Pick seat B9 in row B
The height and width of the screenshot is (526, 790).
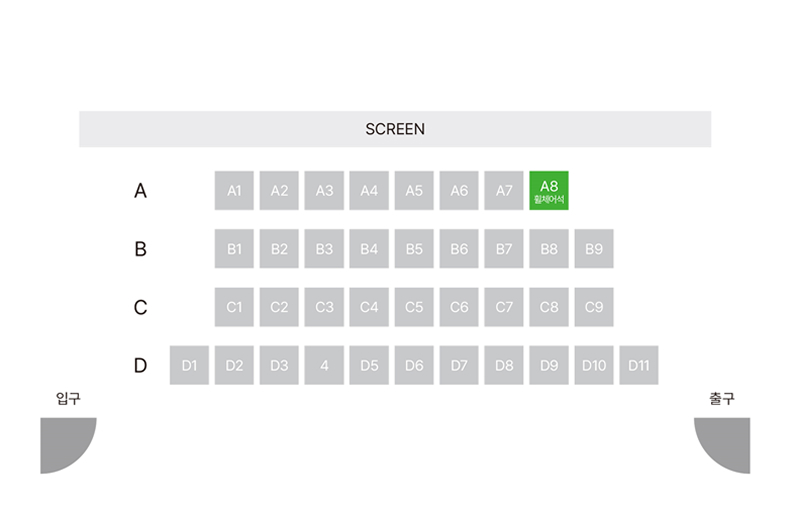point(594,249)
